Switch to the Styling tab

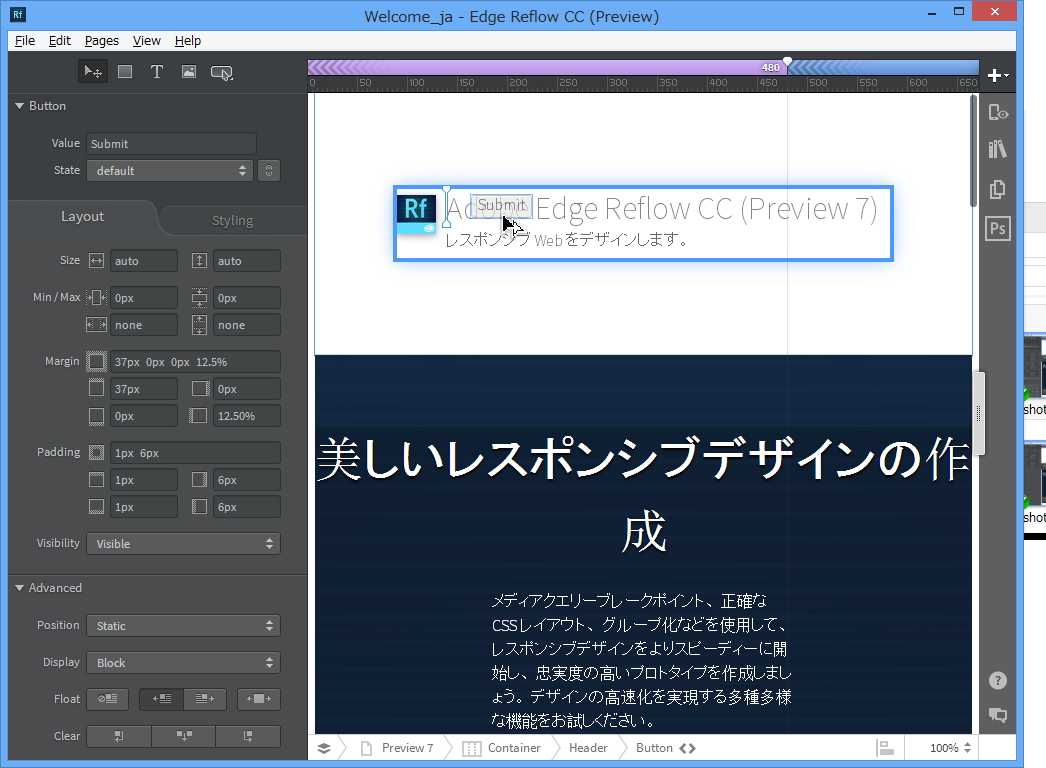coord(231,220)
